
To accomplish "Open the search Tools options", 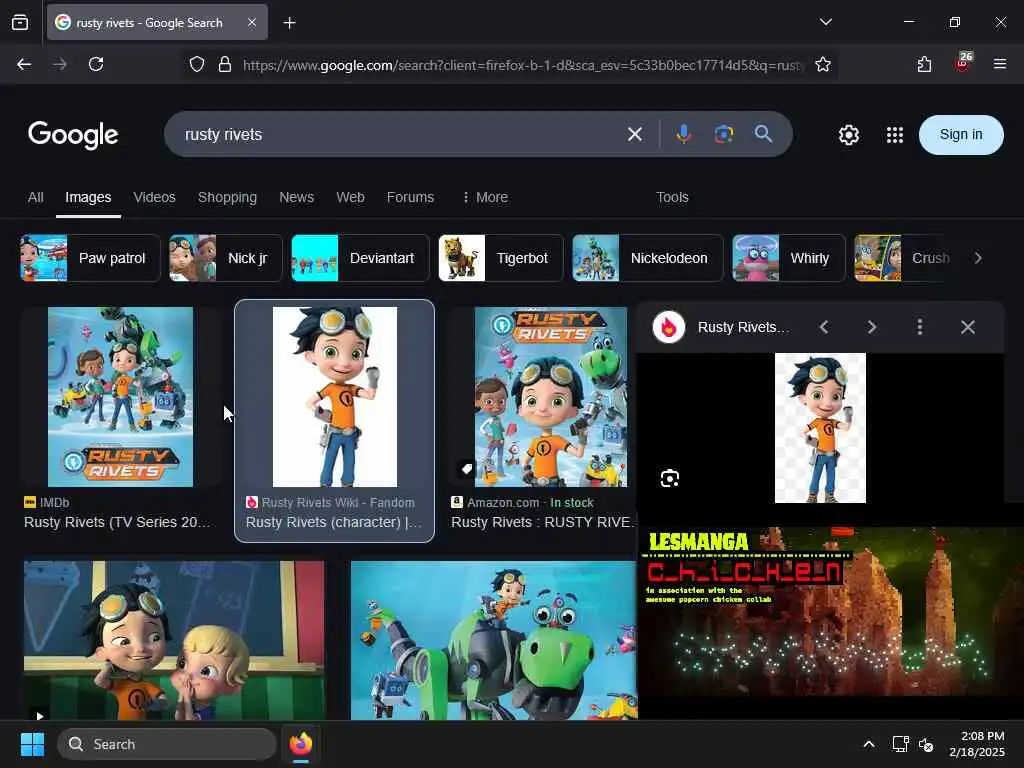I will click(672, 197).
